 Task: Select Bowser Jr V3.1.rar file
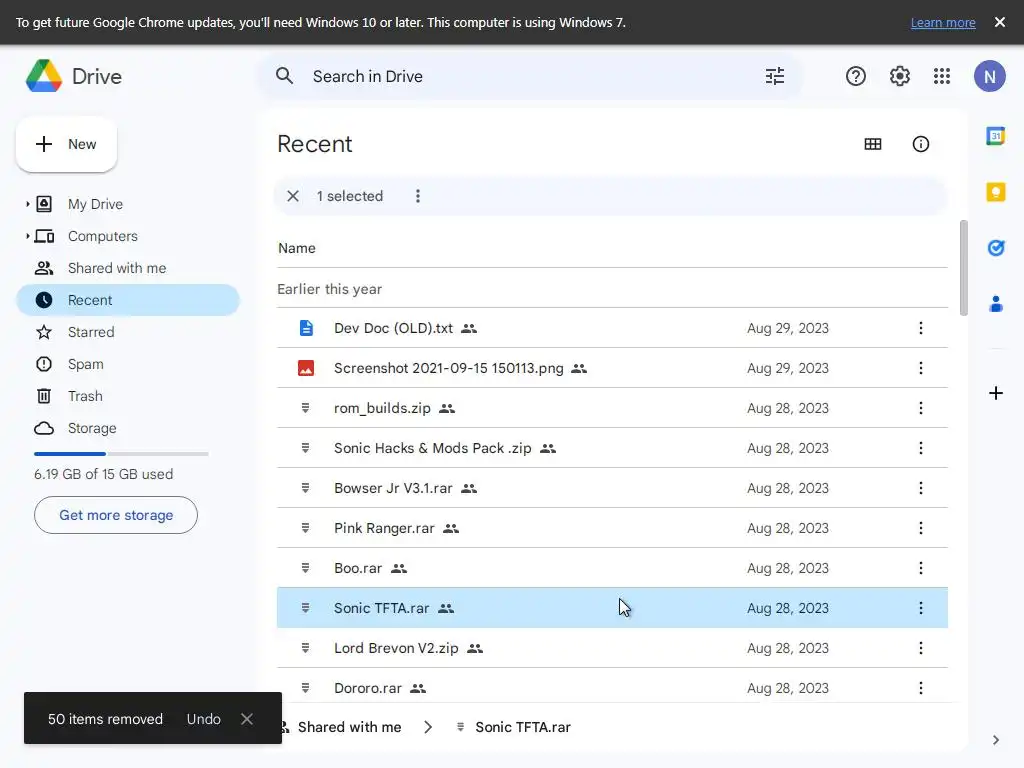[x=612, y=488]
